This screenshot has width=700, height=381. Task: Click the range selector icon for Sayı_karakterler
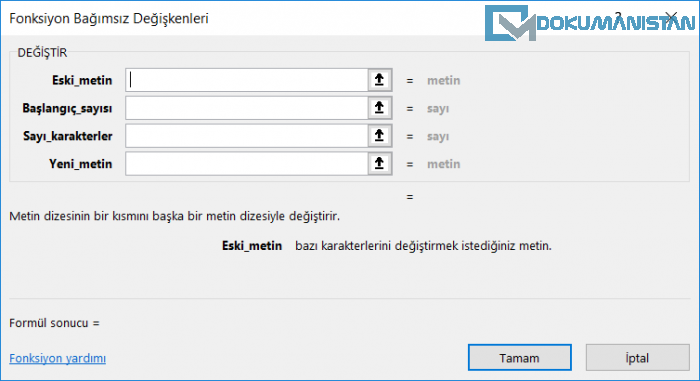[x=379, y=136]
